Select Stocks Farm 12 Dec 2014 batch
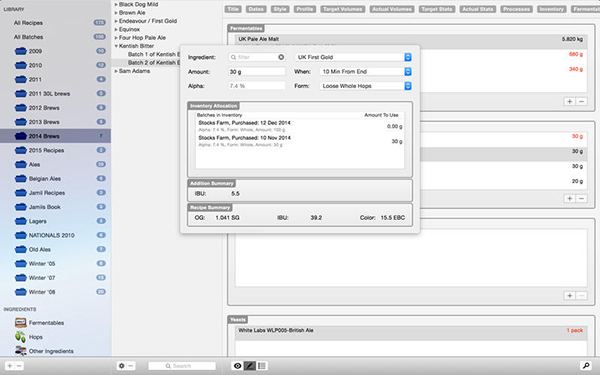The image size is (600, 375). (300, 126)
